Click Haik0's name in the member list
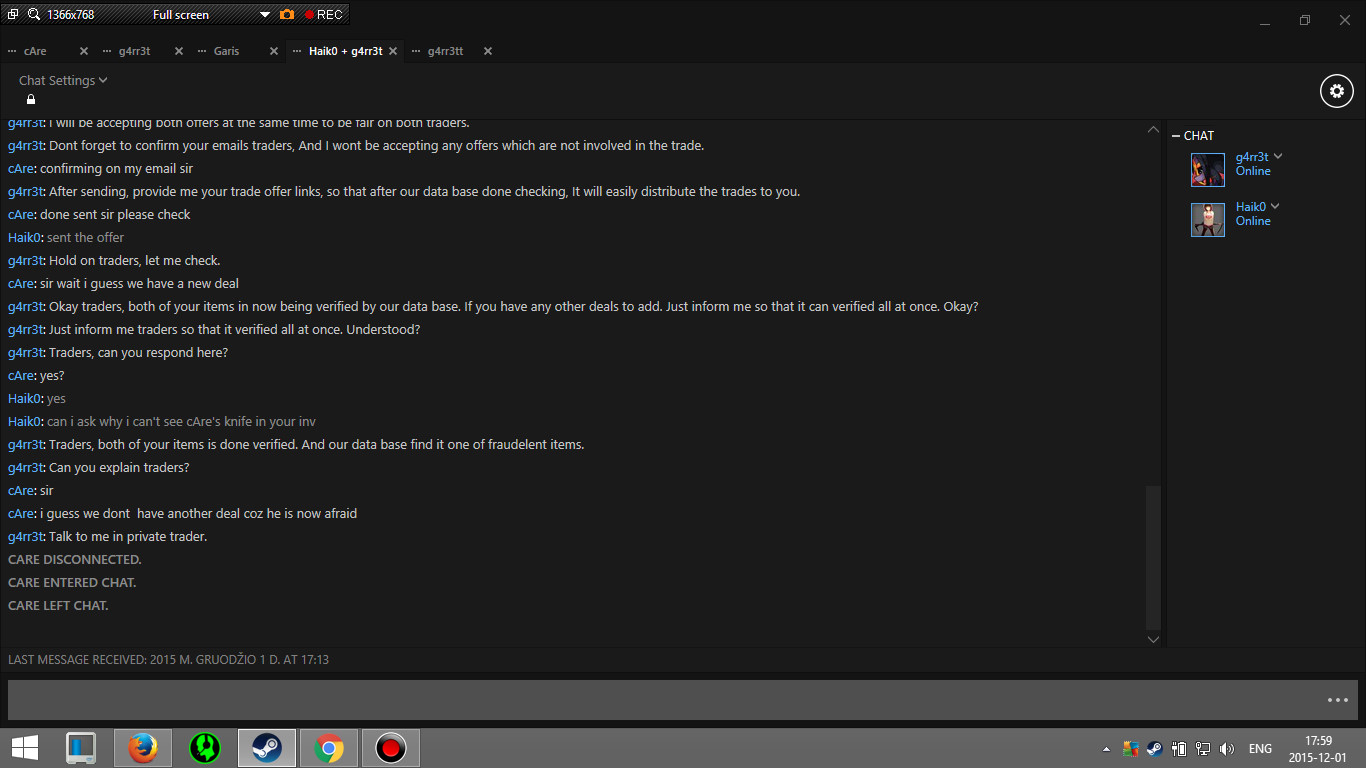The width and height of the screenshot is (1366, 768). click(1250, 207)
